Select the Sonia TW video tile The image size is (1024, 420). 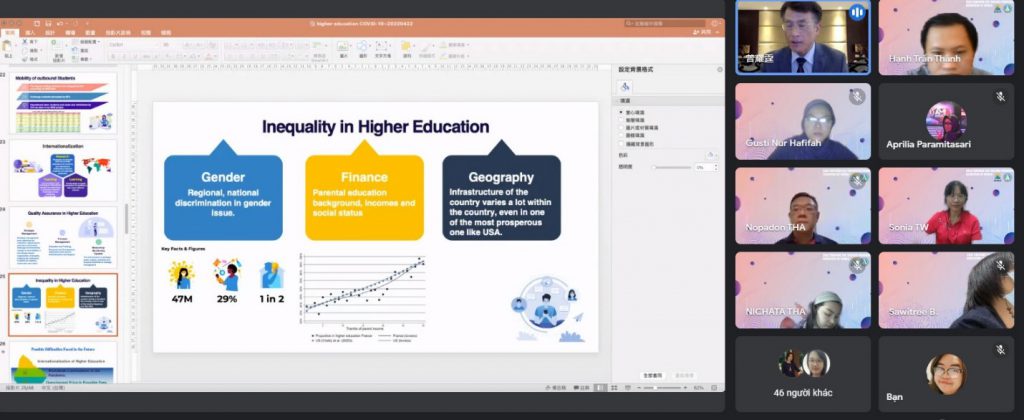(x=946, y=206)
